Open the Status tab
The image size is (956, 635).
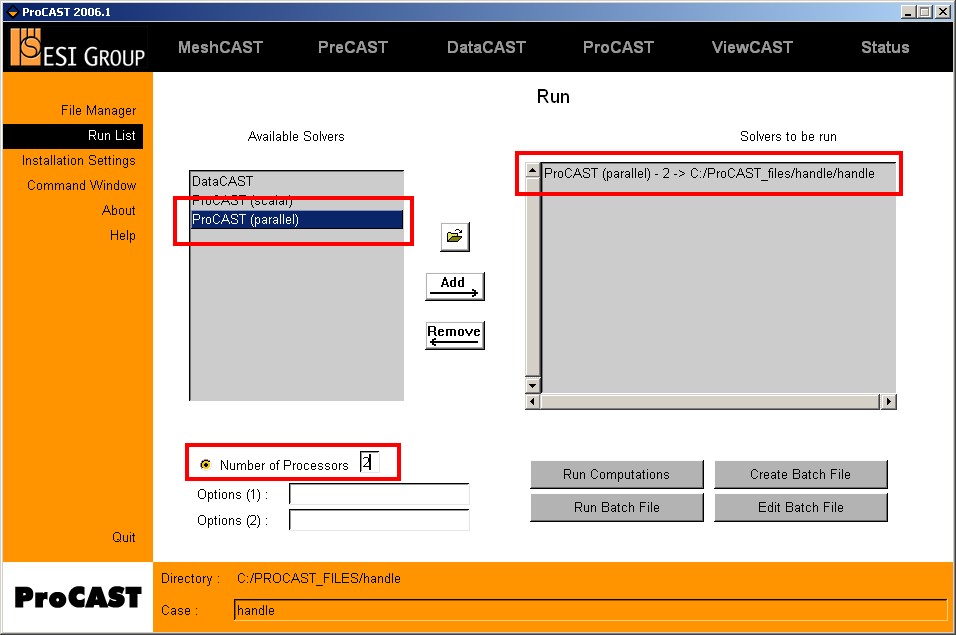coord(885,48)
